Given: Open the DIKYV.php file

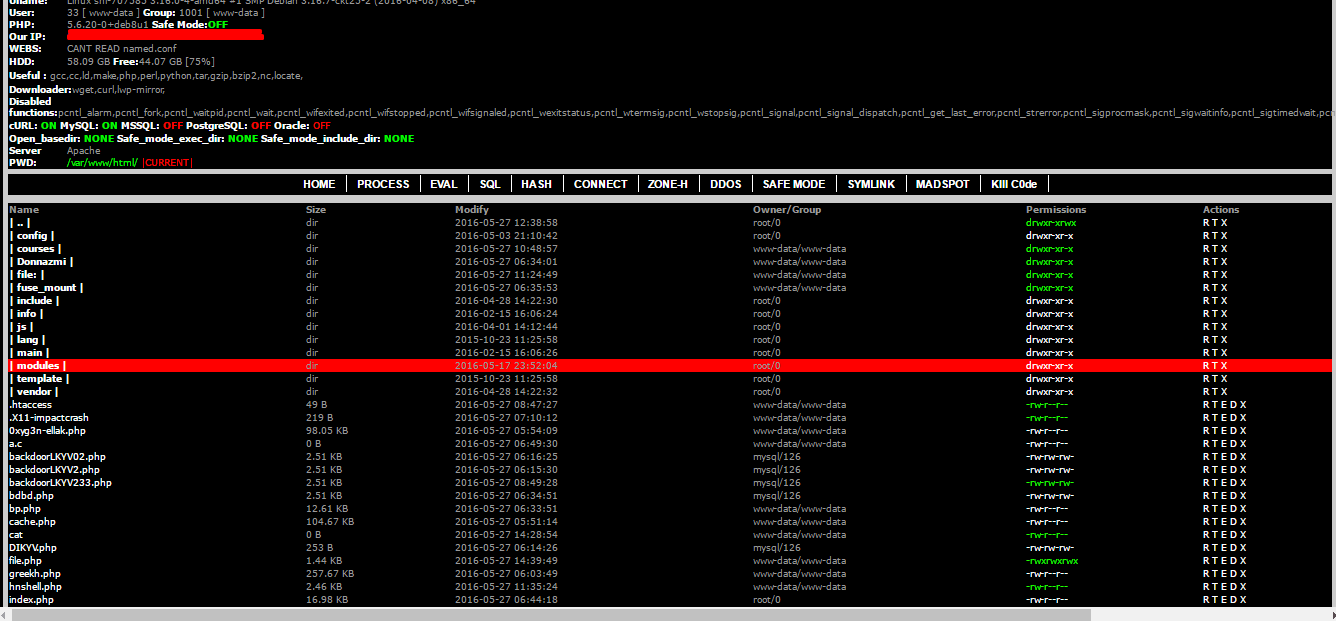Looking at the screenshot, I should point(33,548).
